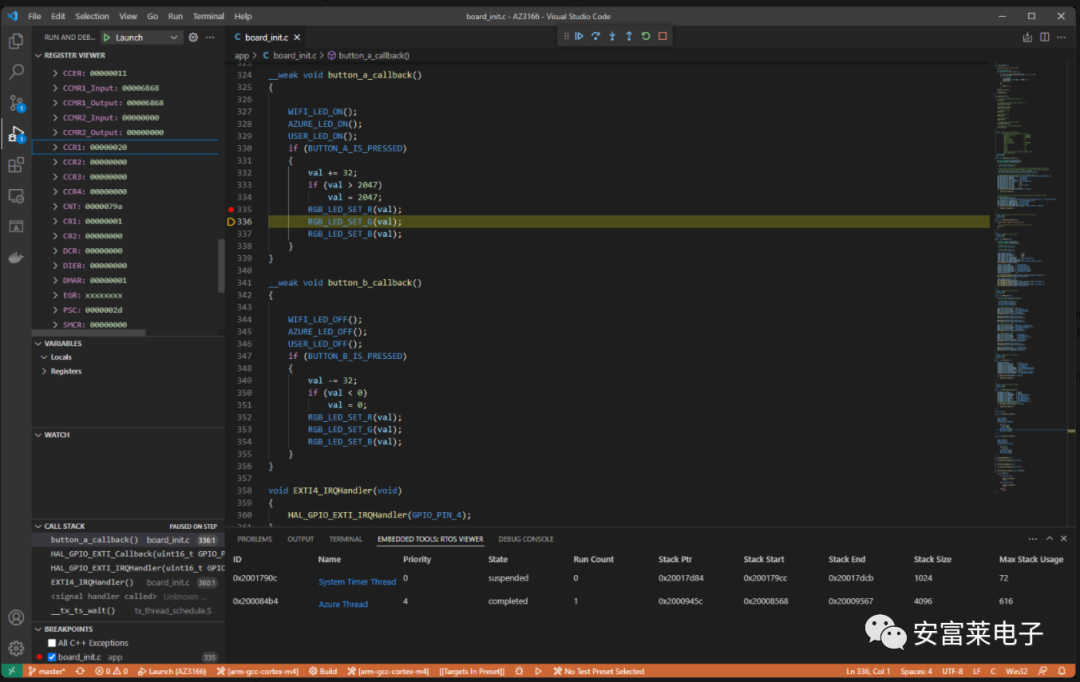The height and width of the screenshot is (682, 1080).
Task: Open the Search view in activity bar
Action: [16, 72]
